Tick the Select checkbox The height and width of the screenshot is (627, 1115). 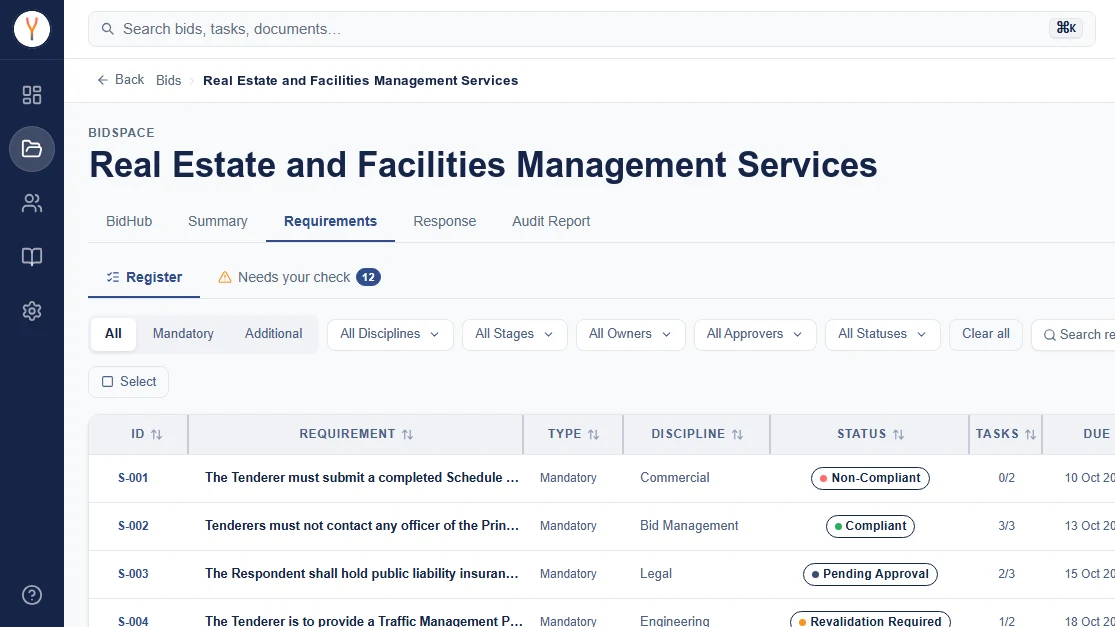click(x=107, y=382)
